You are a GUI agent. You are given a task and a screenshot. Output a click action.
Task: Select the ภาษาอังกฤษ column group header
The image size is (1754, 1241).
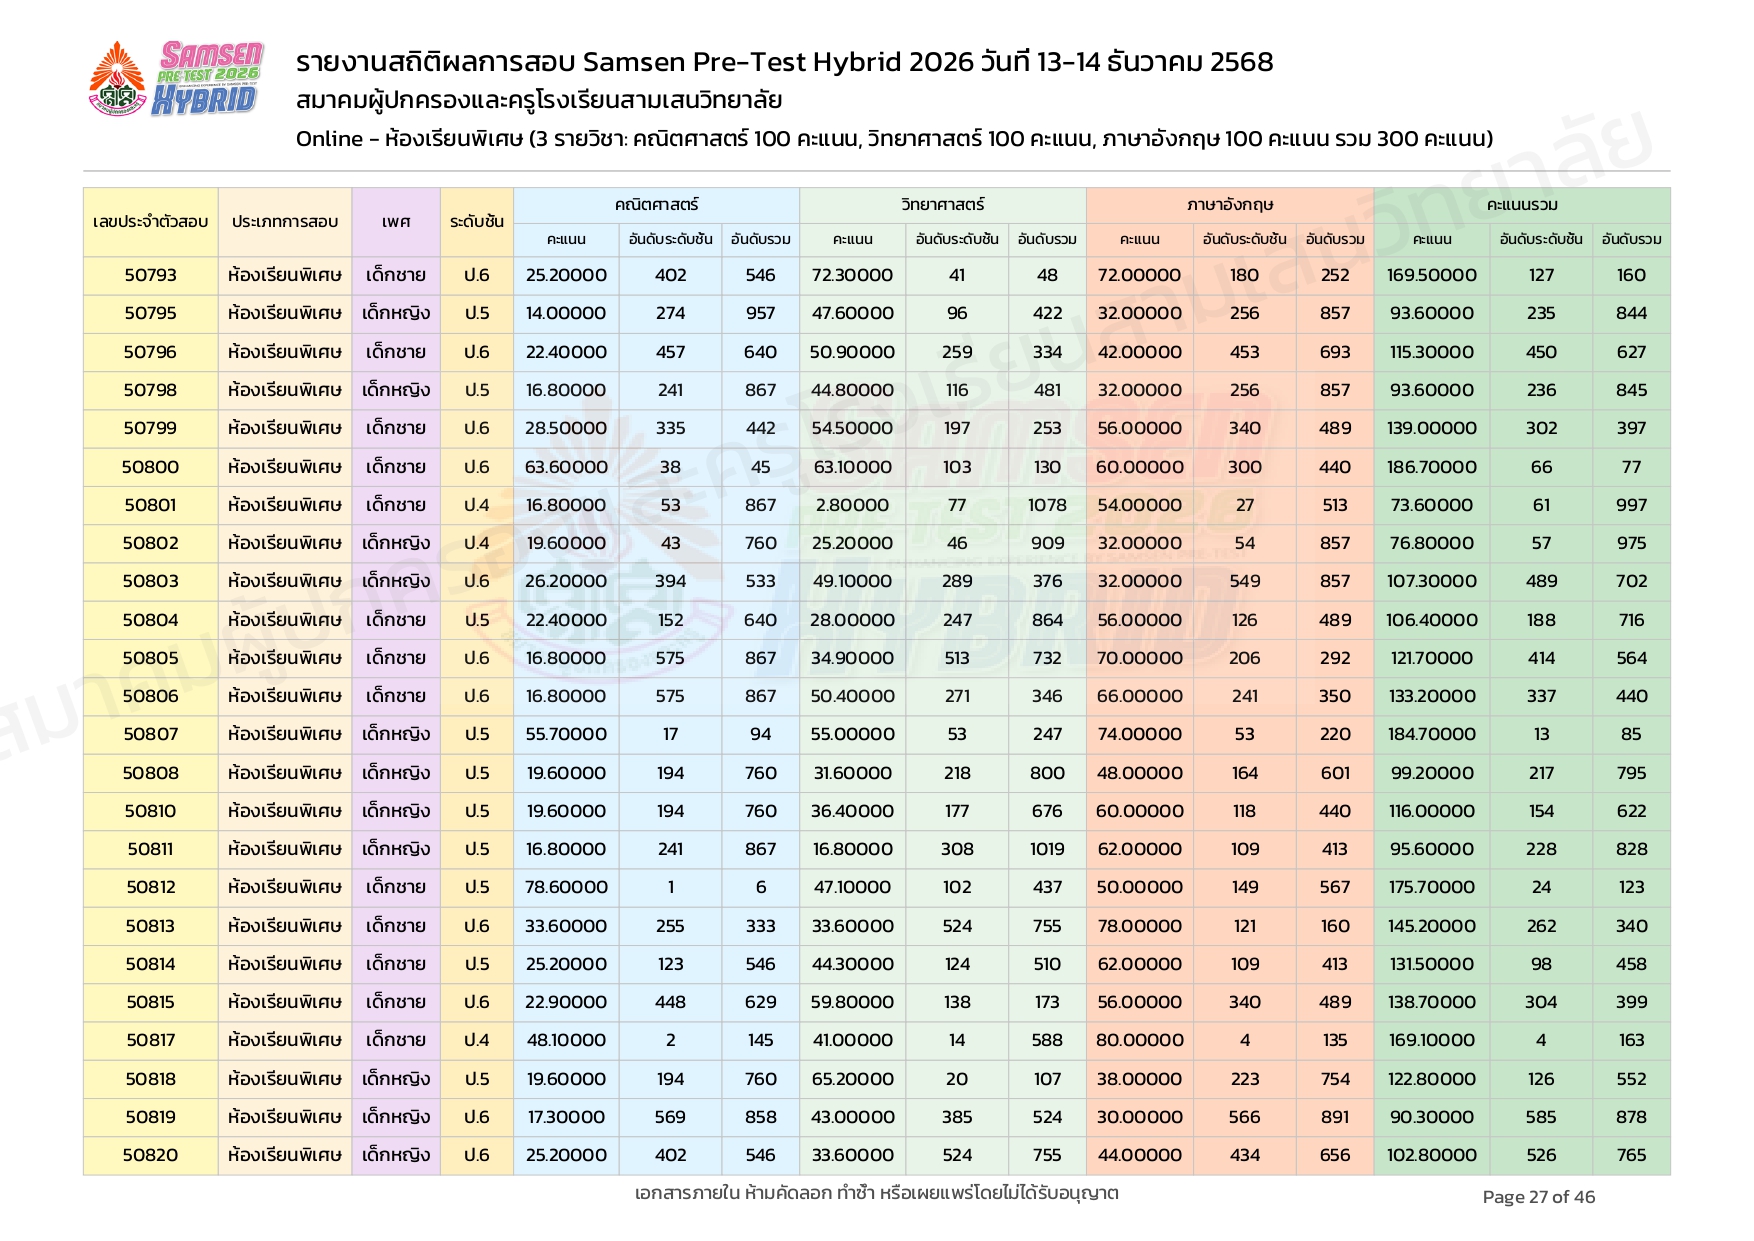tap(1229, 205)
